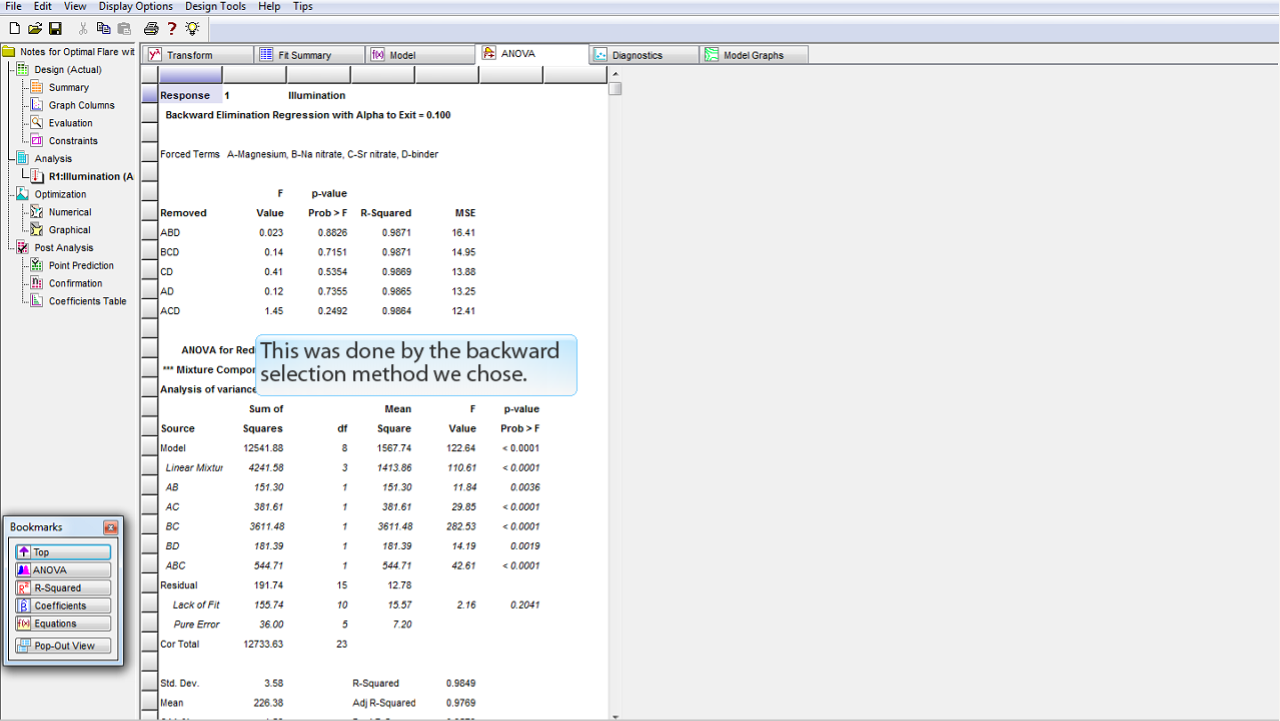
Task: Select Numerical under Optimization
Action: point(69,212)
